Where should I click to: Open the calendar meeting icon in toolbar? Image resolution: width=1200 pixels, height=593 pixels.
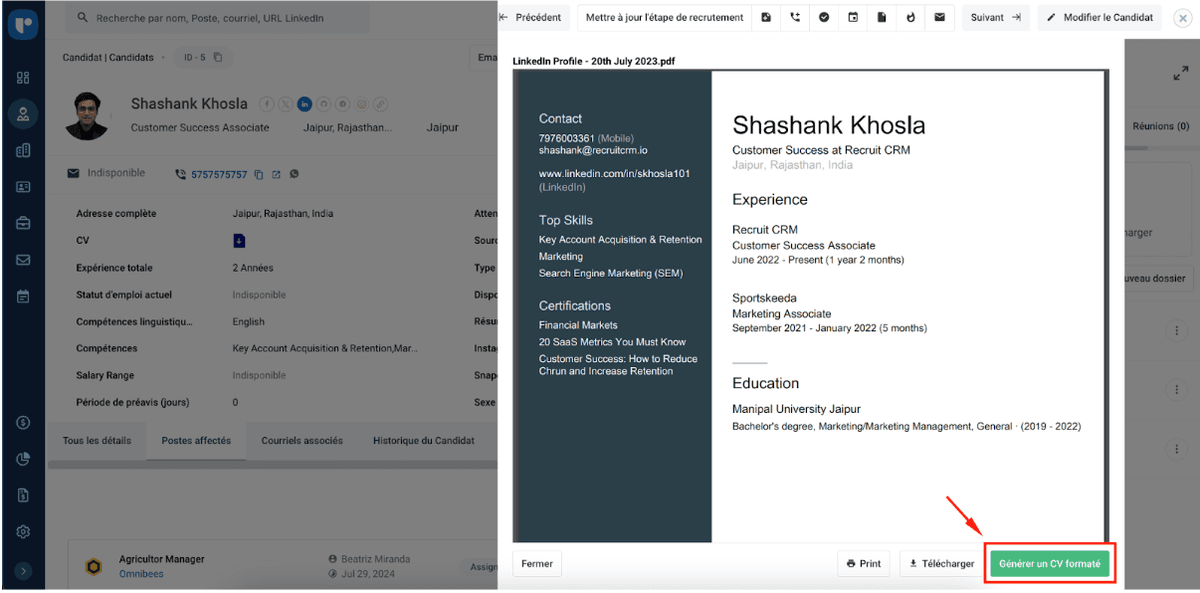pos(853,17)
